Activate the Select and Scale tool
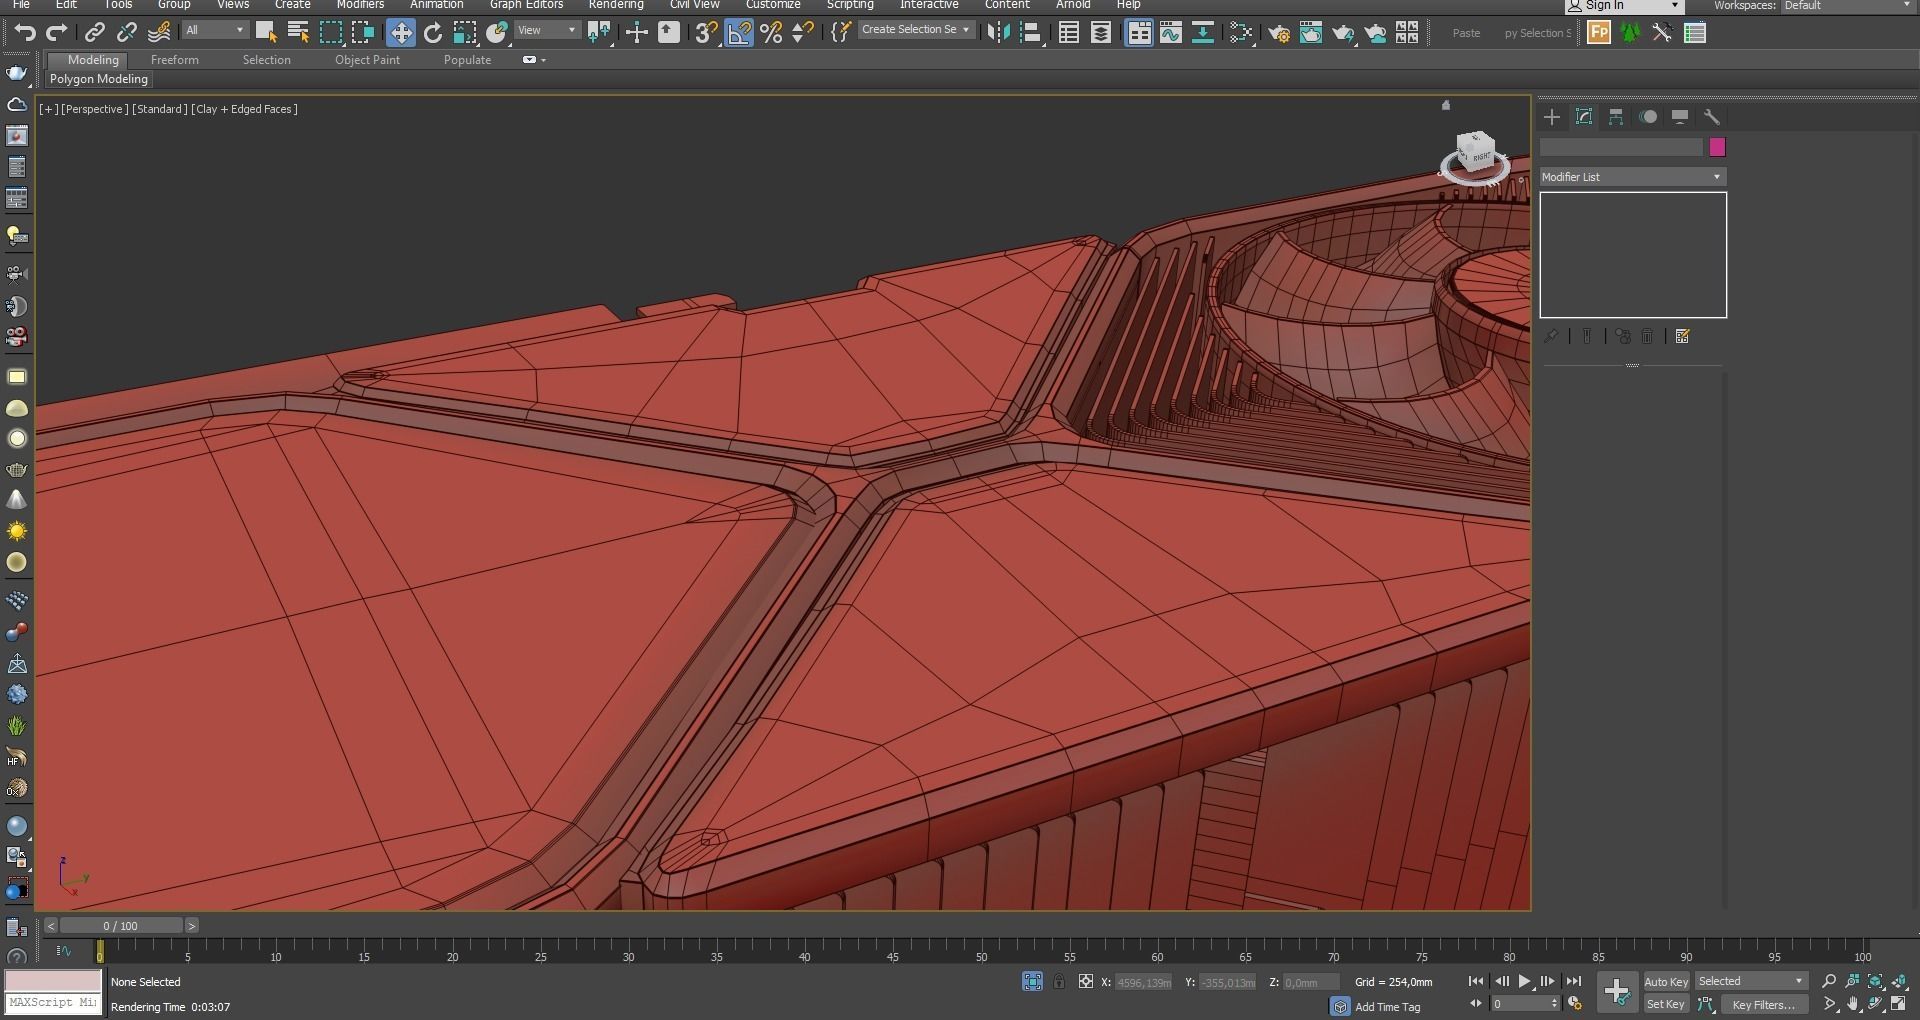This screenshot has height=1020, width=1920. (465, 32)
